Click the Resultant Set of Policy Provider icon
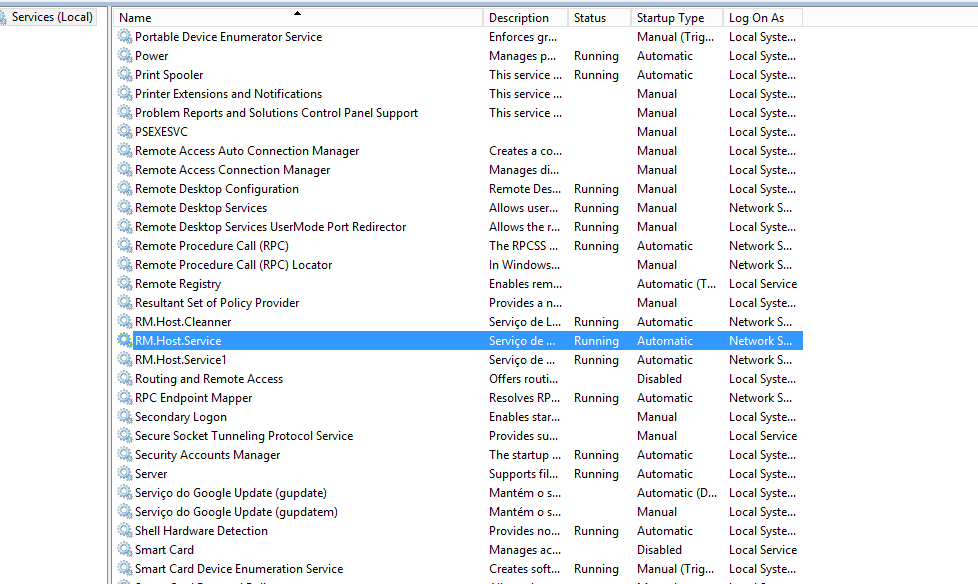Viewport: 978px width, 584px height. pyautogui.click(x=125, y=303)
